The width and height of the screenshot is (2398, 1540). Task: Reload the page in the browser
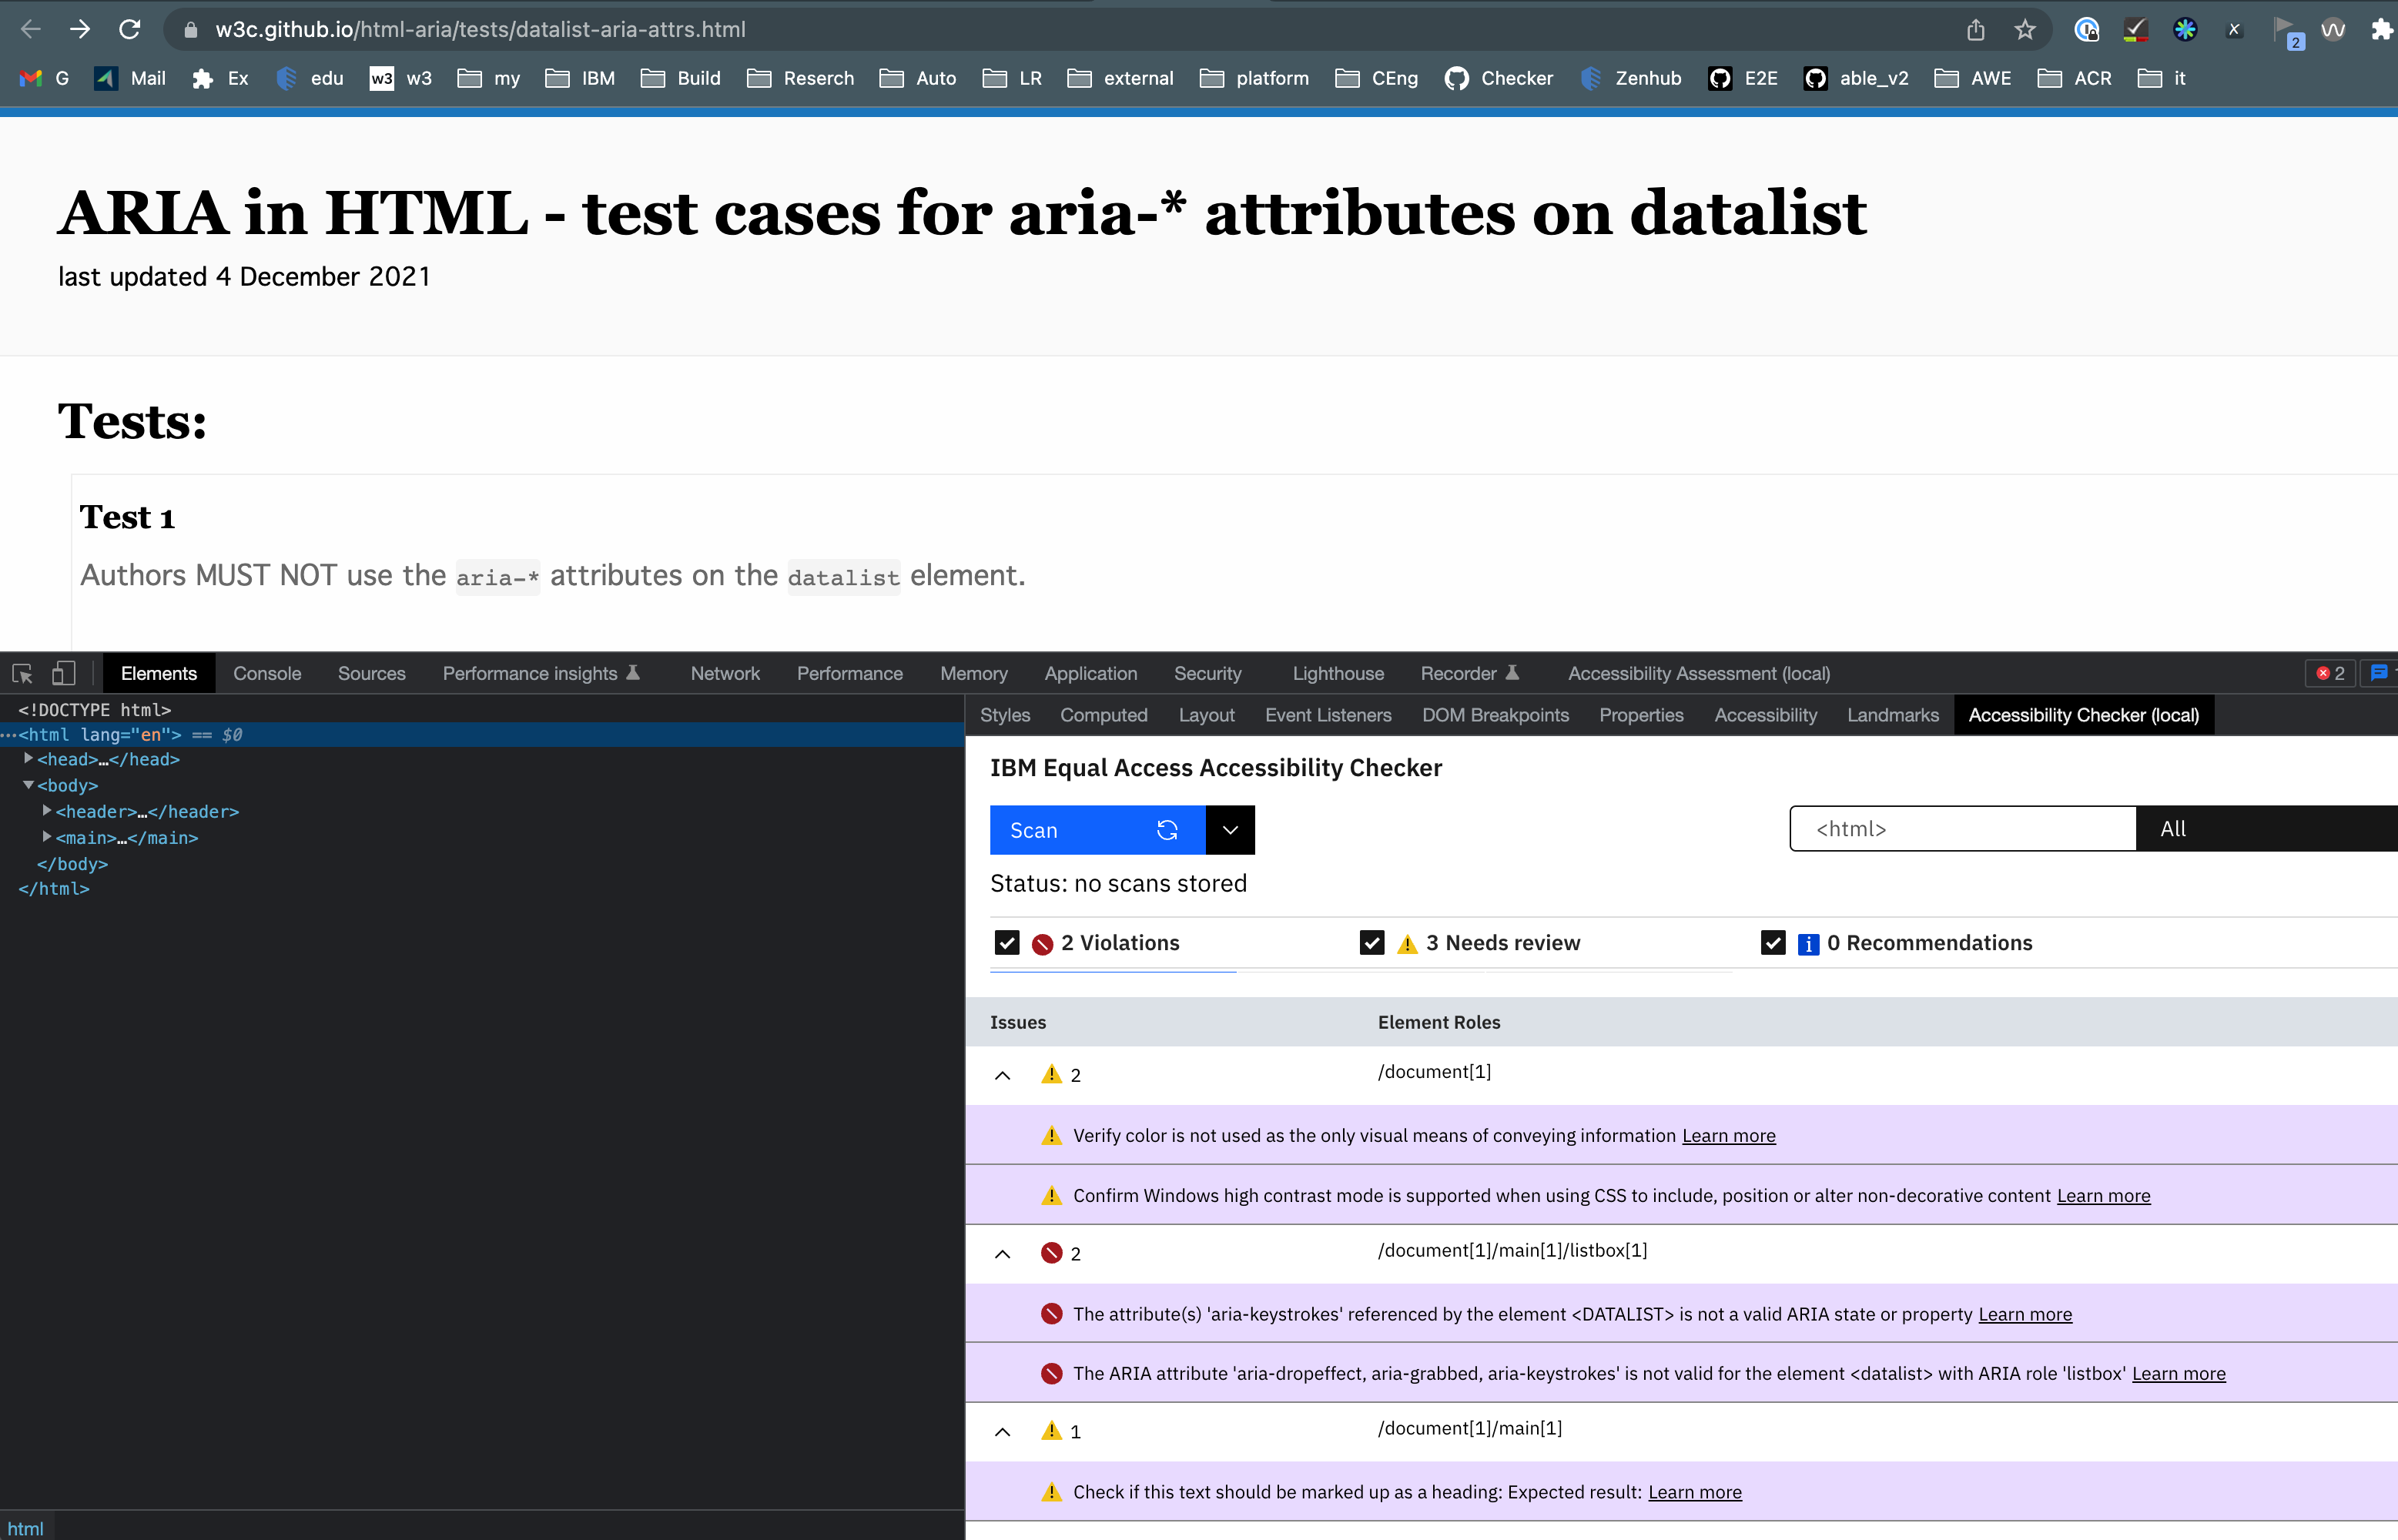point(129,29)
